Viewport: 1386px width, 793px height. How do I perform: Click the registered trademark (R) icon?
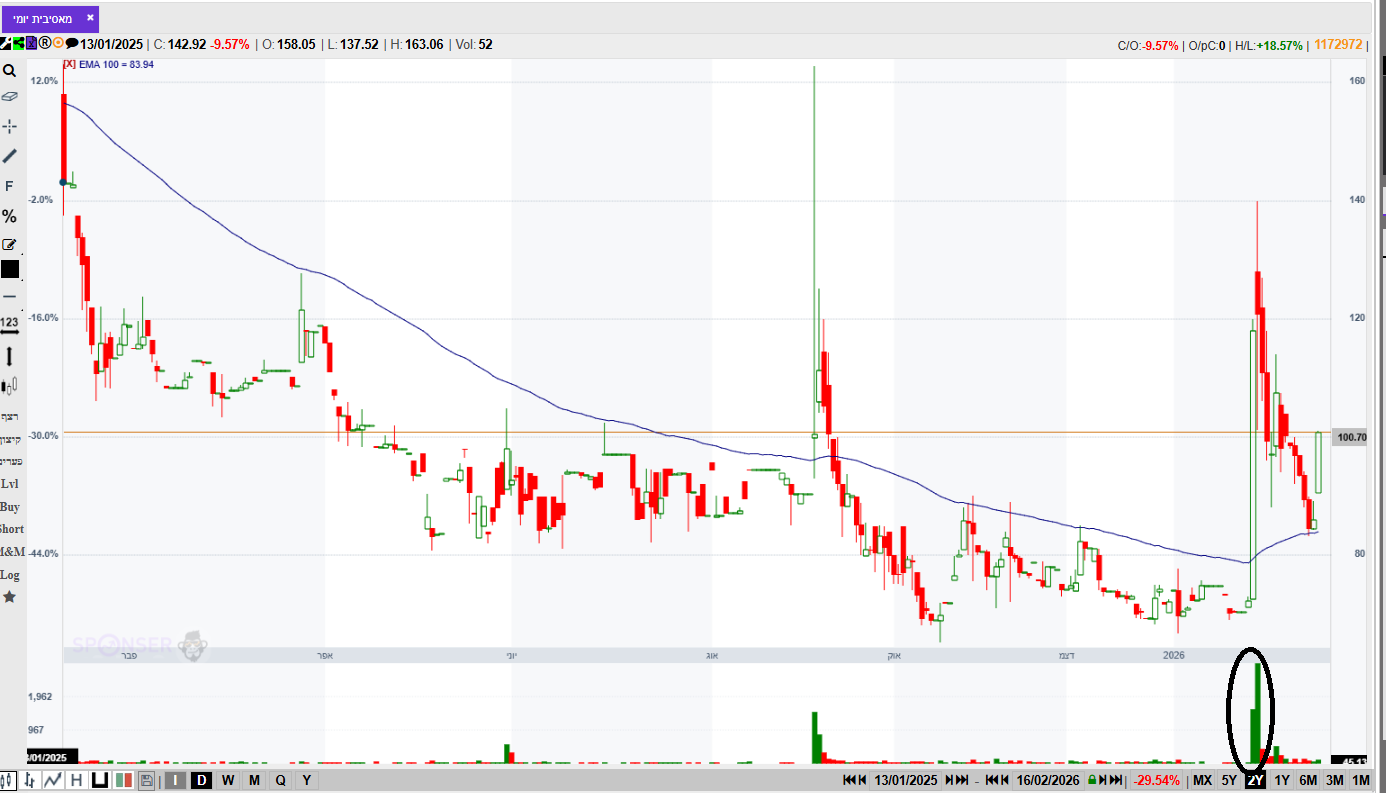tap(45, 44)
